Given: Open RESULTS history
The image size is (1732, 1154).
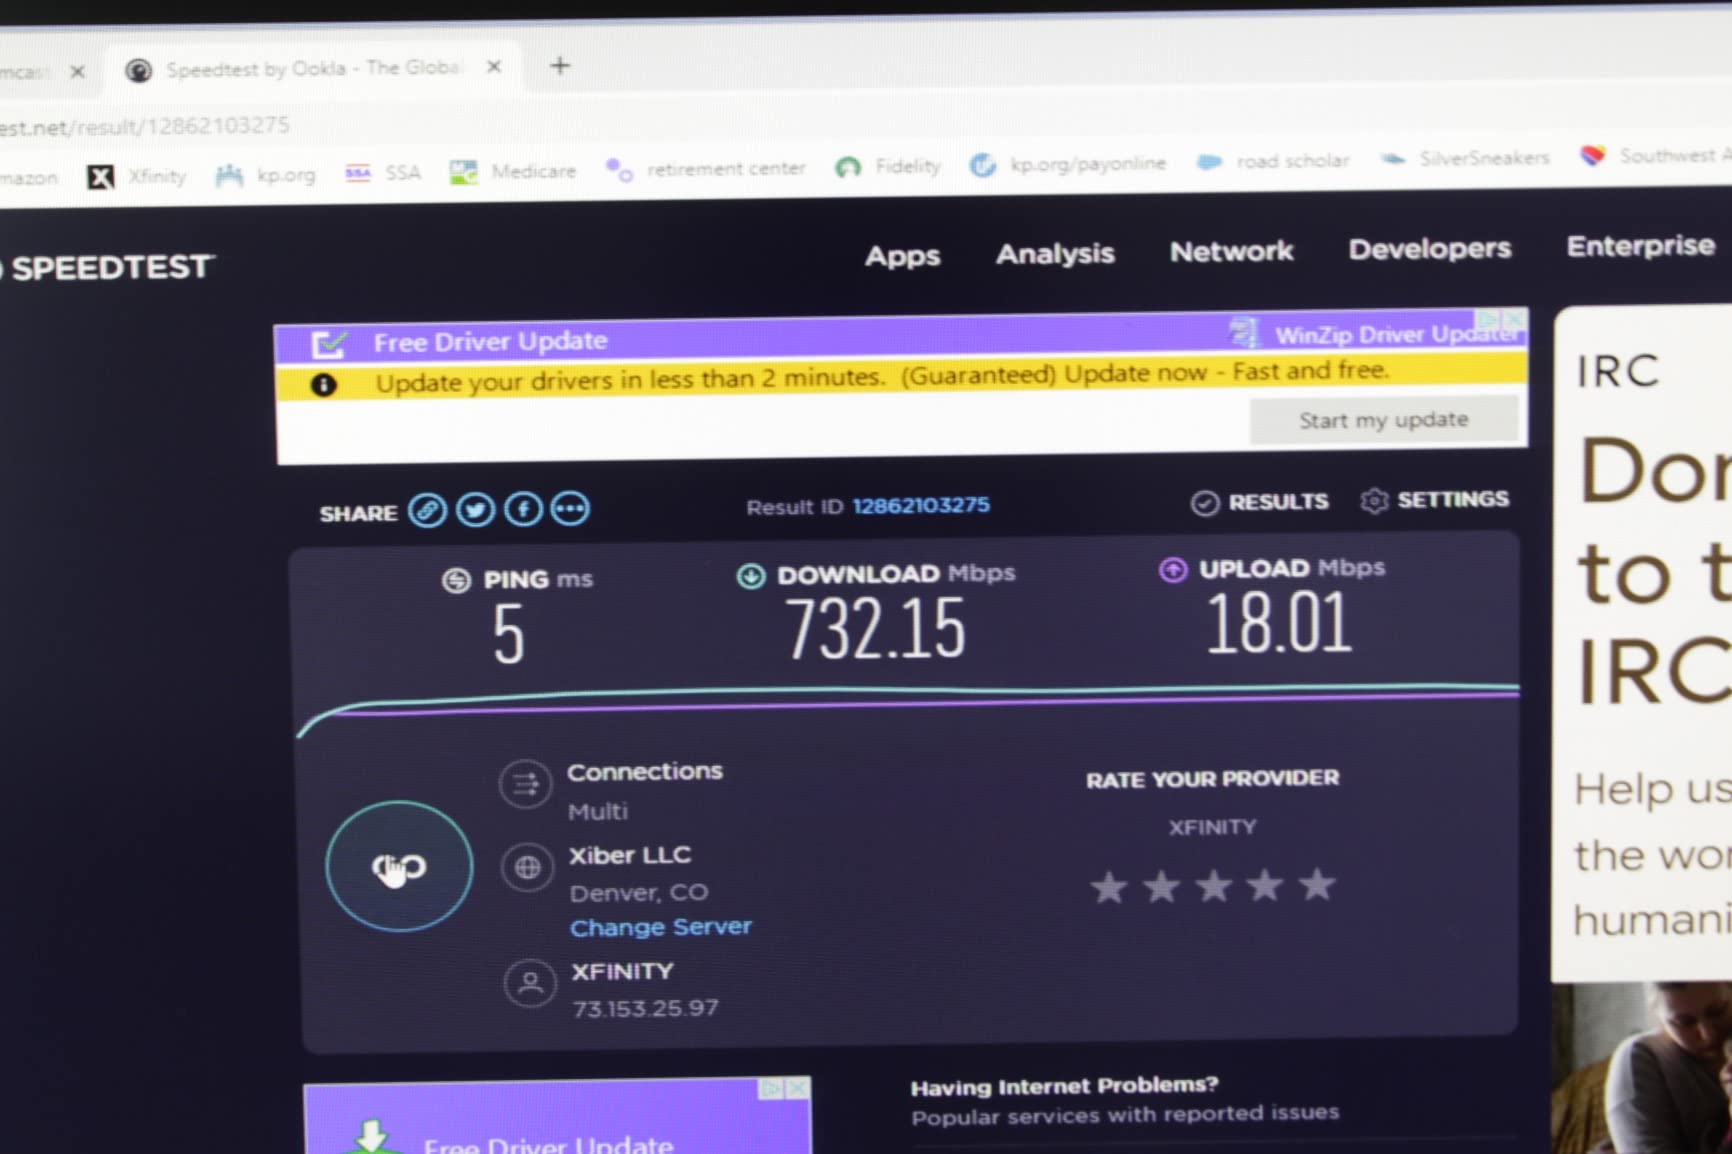Looking at the screenshot, I should 1260,502.
